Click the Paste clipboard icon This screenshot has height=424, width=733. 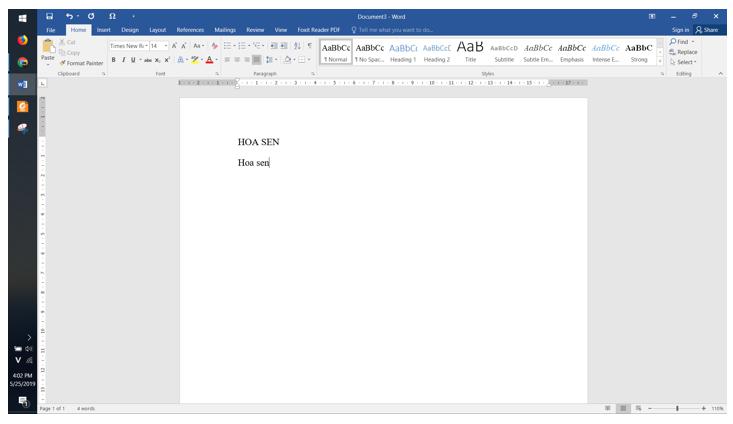click(x=47, y=48)
